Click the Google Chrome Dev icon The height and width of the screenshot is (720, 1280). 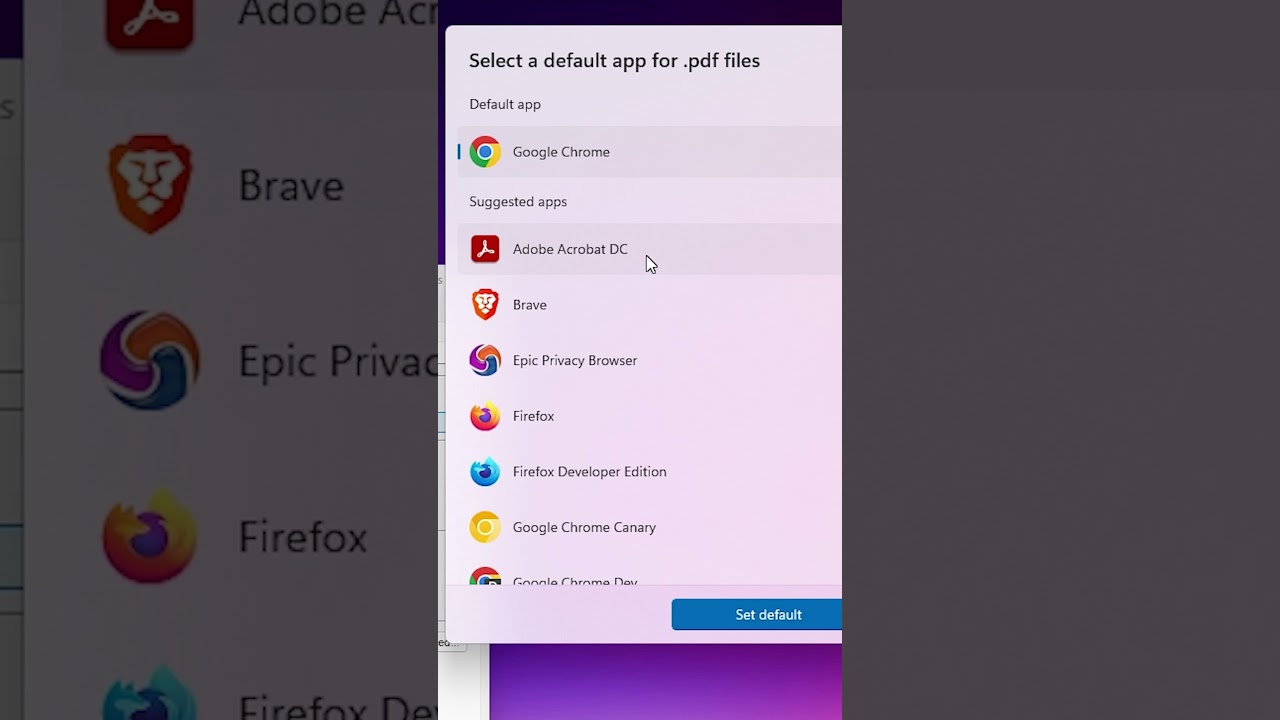click(485, 577)
